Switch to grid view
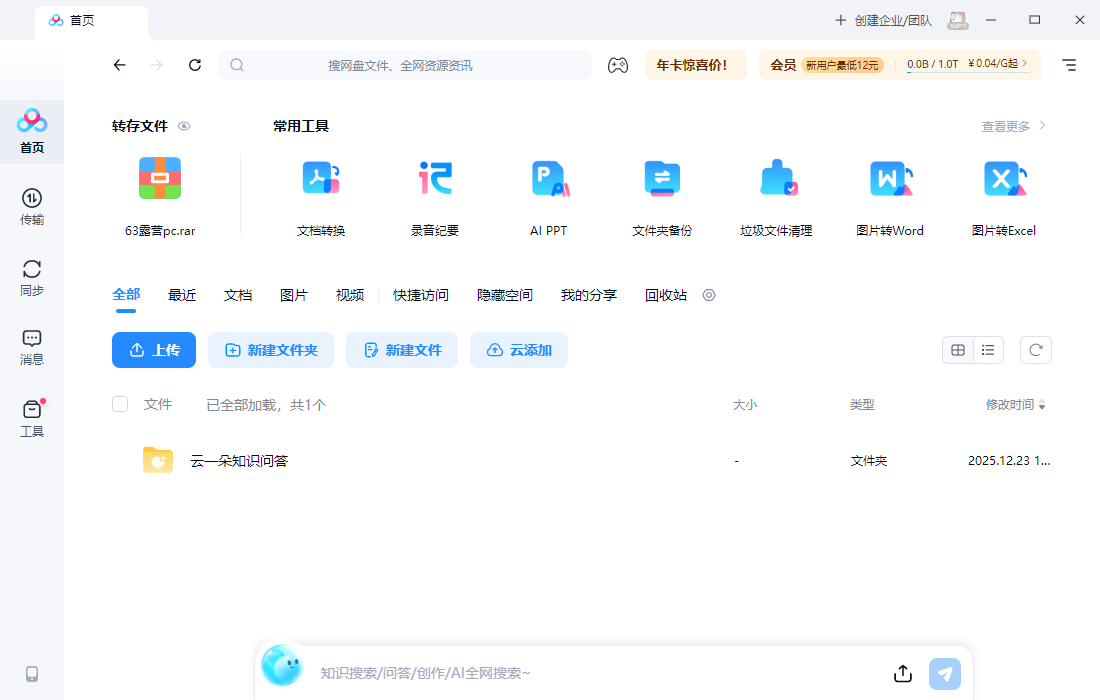The width and height of the screenshot is (1100, 700). click(958, 350)
